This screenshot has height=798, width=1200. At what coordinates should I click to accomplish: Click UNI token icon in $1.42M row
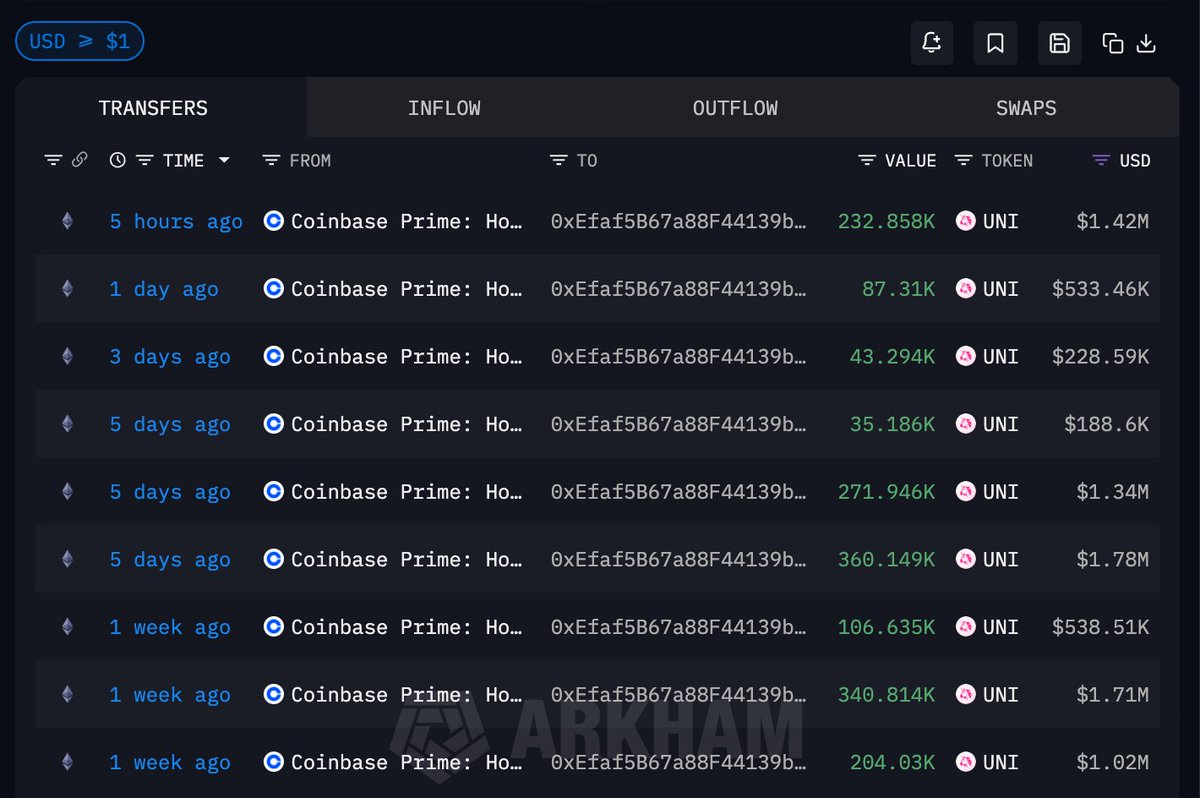click(965, 221)
